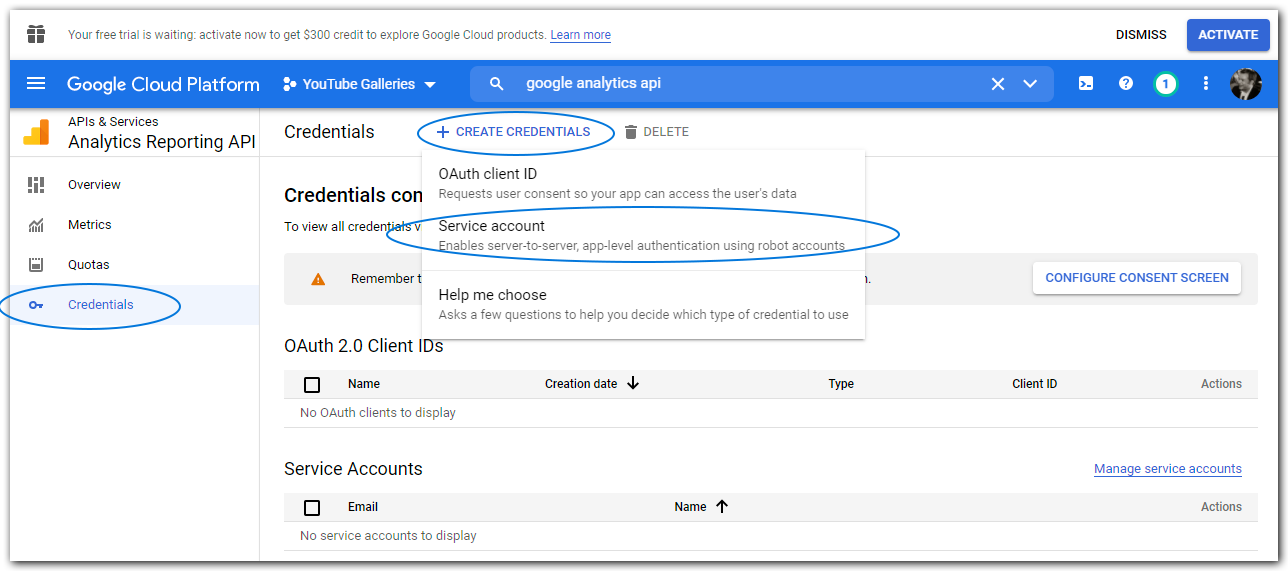1288x571 pixels.
Task: Click the orange warning triangle icon
Action: (318, 279)
